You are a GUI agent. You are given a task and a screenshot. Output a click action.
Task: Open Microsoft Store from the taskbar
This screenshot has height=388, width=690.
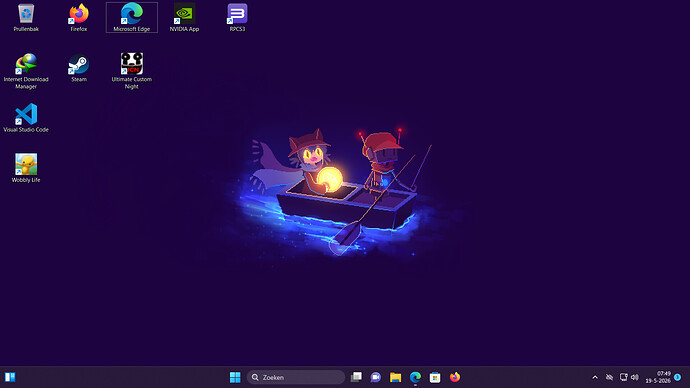[x=435, y=377]
